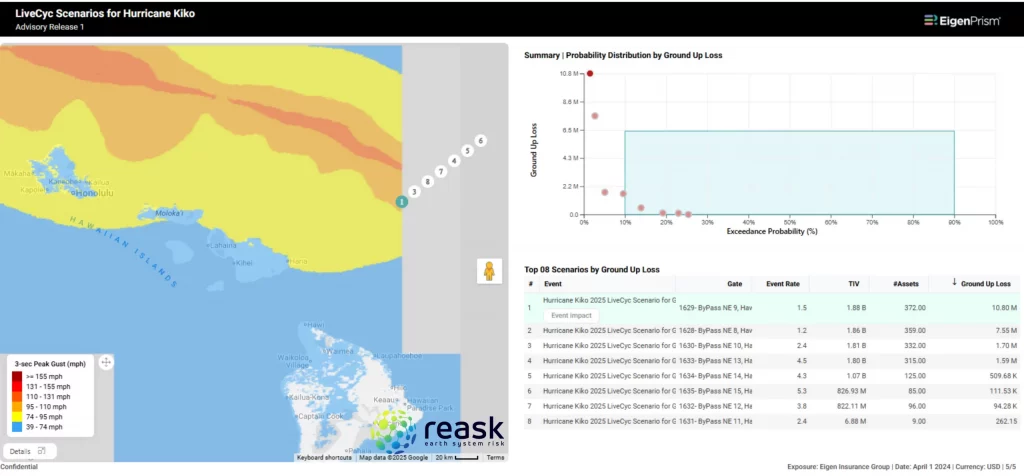Click the 131 - 155 mph legend swatch
This screenshot has height=476, width=1024.
pyautogui.click(x=17, y=387)
